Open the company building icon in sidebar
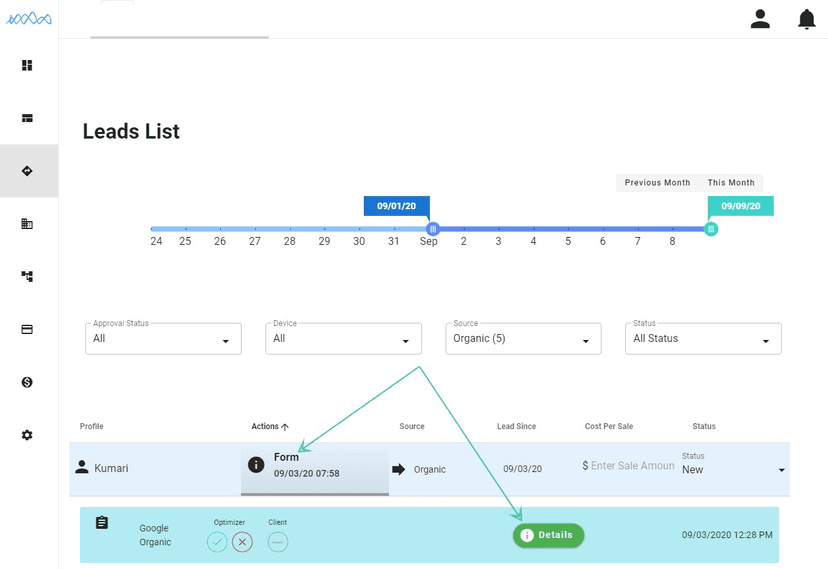 [x=27, y=224]
